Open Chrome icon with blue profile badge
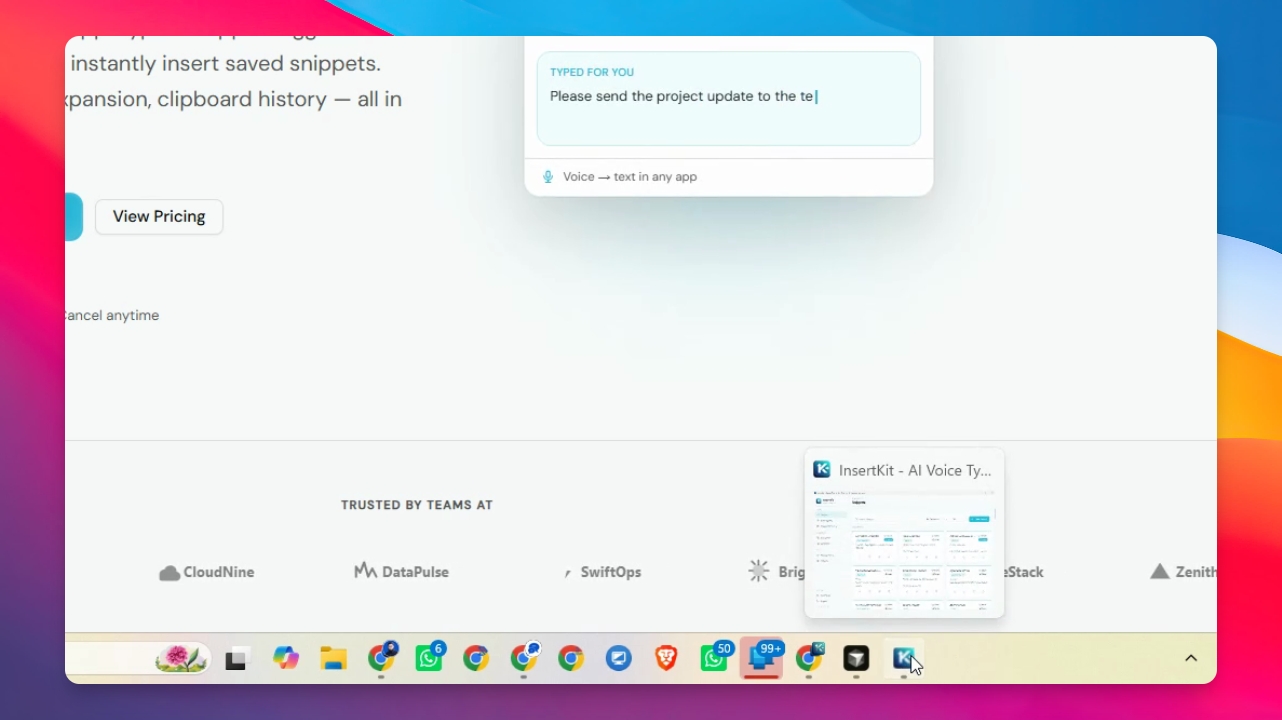 point(524,658)
